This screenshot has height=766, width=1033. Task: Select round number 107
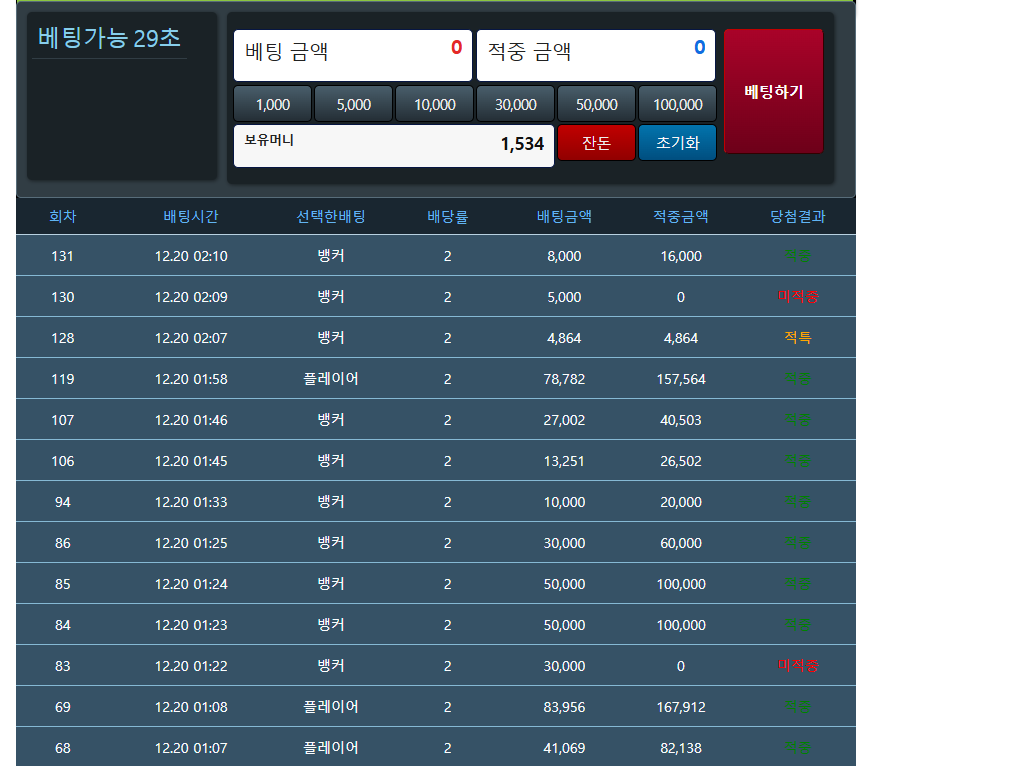tap(63, 420)
